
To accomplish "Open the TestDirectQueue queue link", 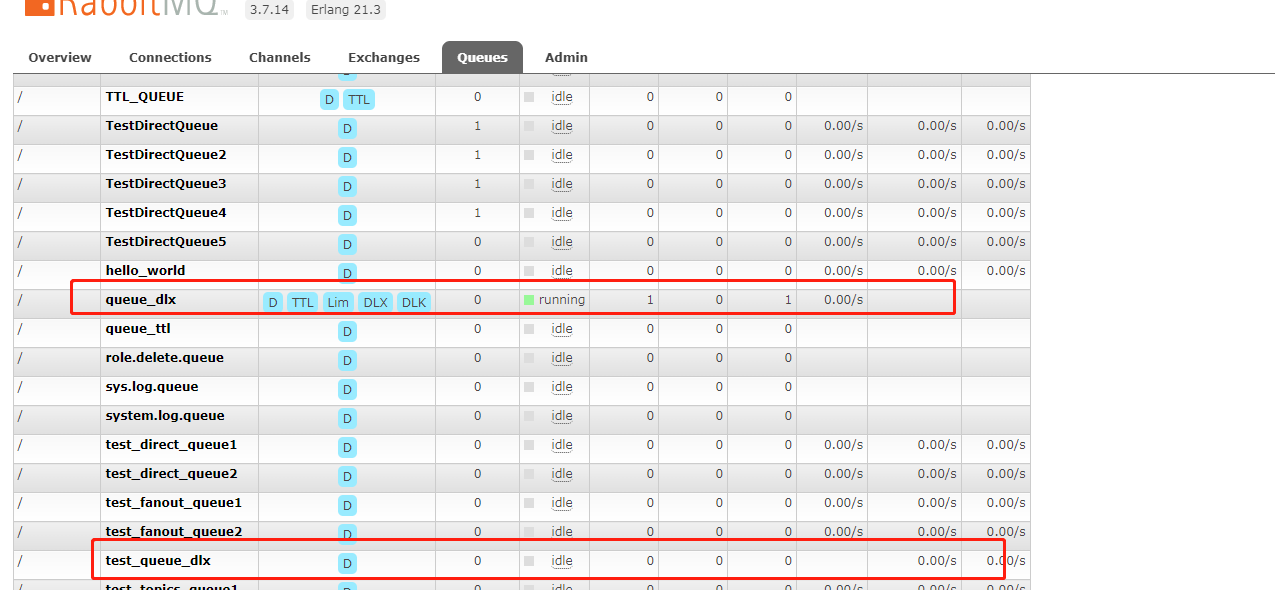I will [162, 126].
